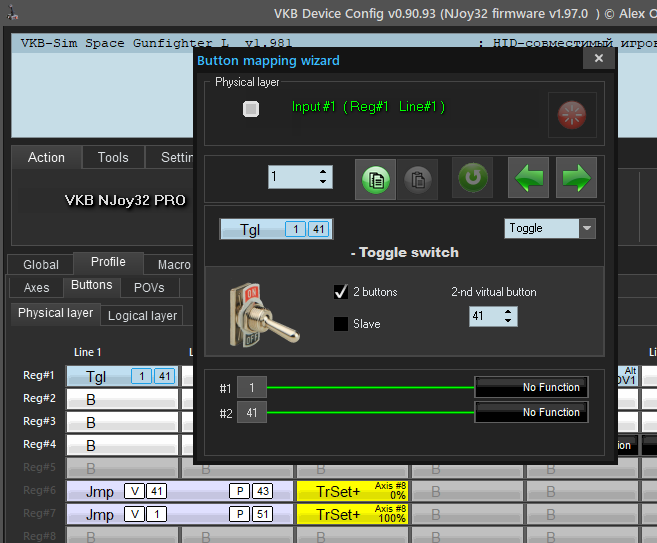Uncheck the 2 buttons checkbox
Screen dimensions: 657x543
coord(341,292)
